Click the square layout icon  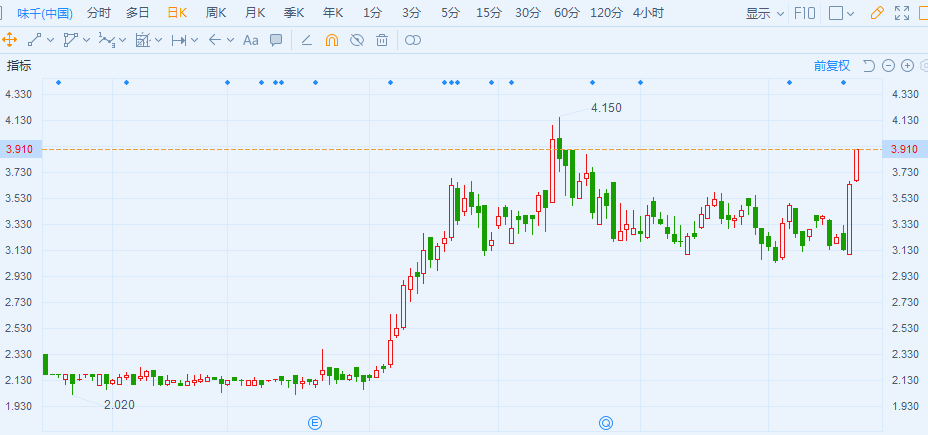[836, 13]
